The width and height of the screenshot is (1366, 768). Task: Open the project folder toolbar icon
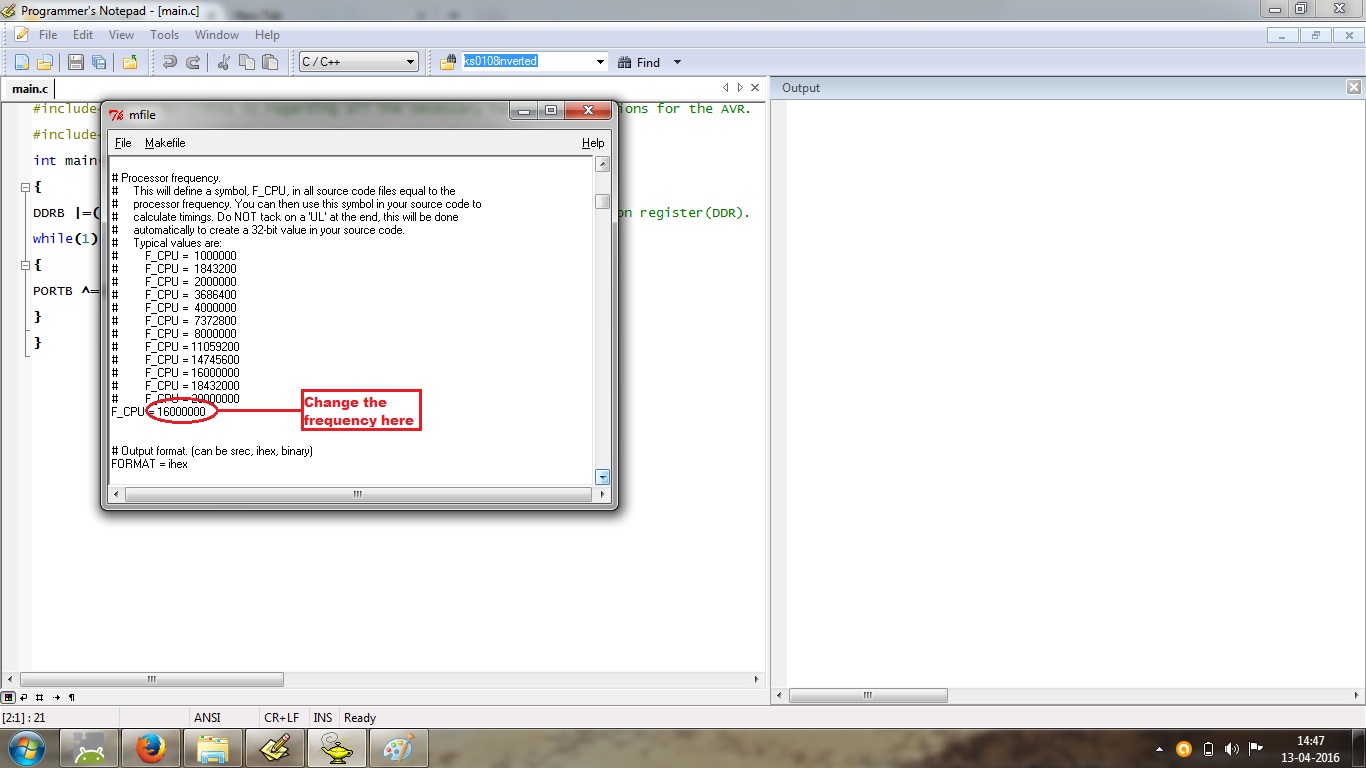tap(130, 62)
